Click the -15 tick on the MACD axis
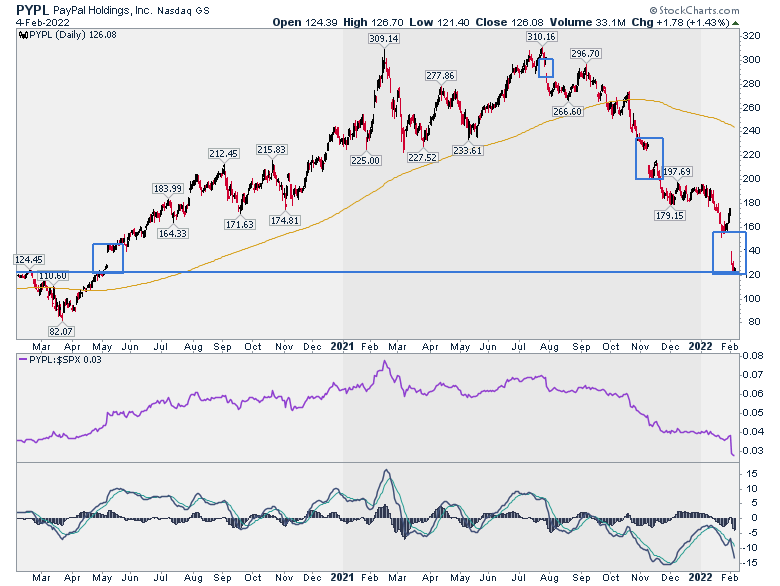This screenshot has width=780, height=586. pyautogui.click(x=750, y=563)
